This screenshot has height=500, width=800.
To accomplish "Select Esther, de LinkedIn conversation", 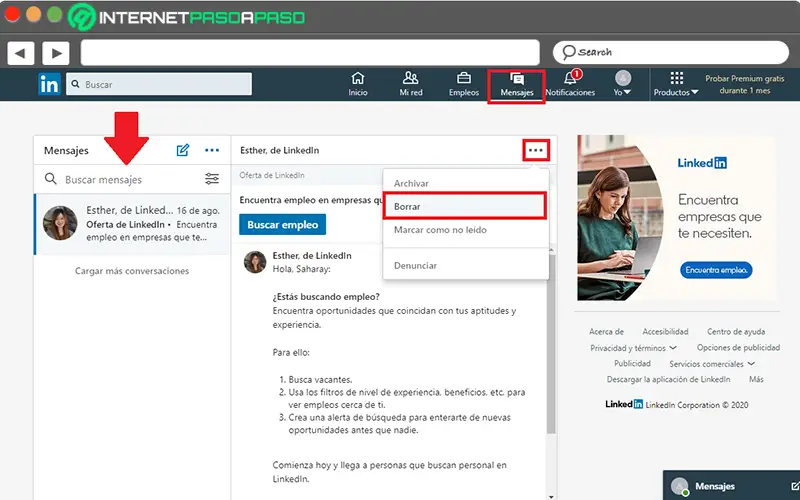I will point(132,223).
